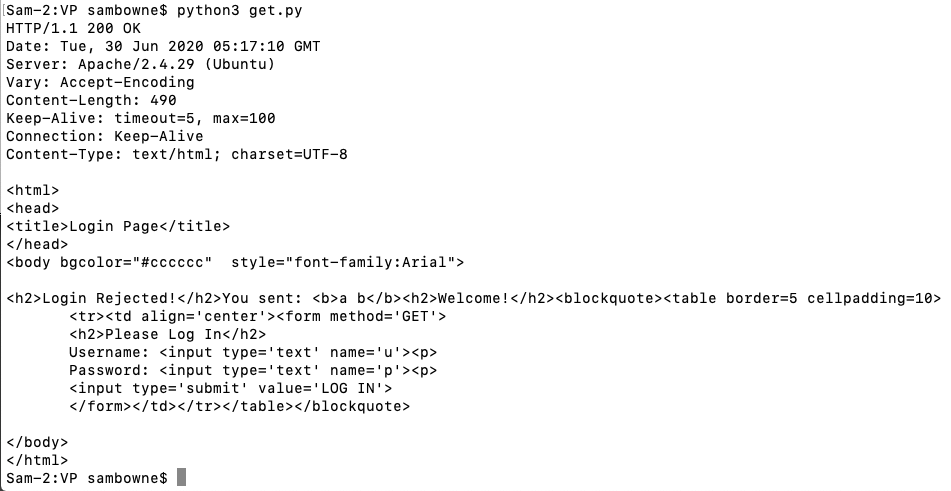Click the terminal cursor block at the prompt
Image resolution: width=951 pixels, height=491 pixels.
181,478
